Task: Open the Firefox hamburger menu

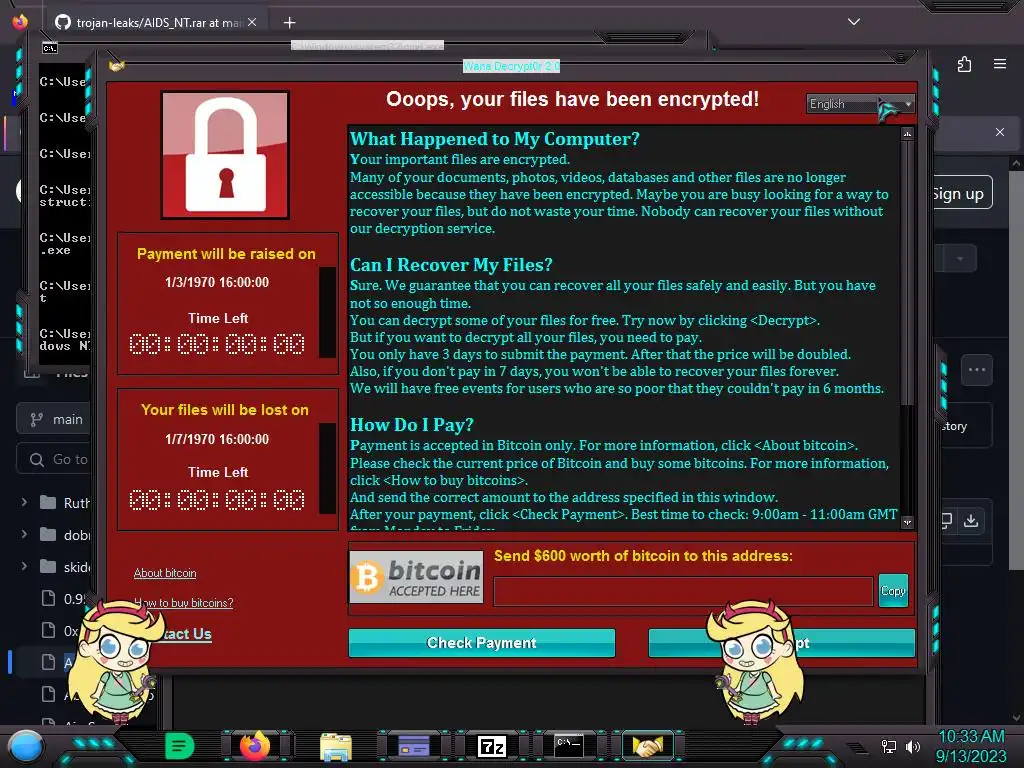Action: [1000, 64]
